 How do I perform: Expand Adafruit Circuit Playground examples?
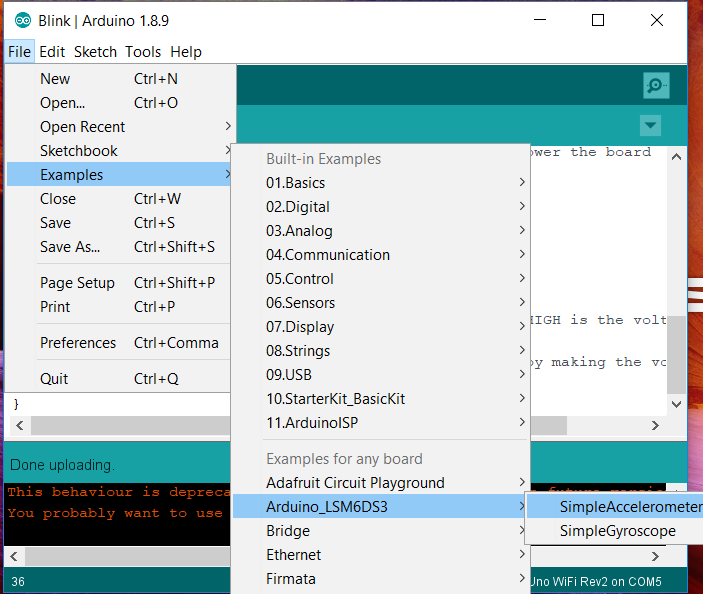tap(381, 483)
